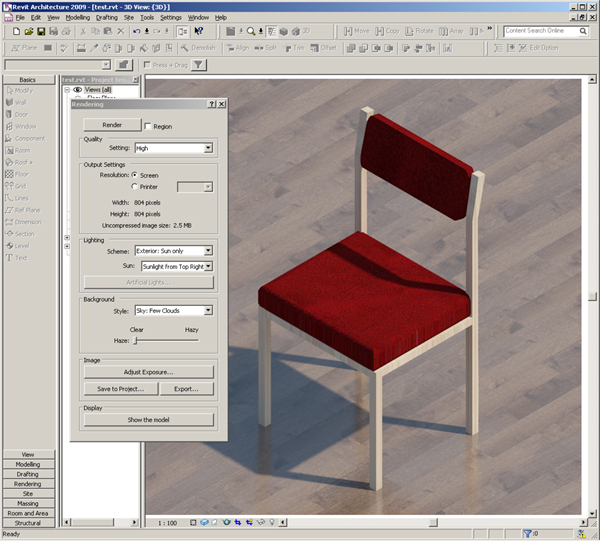This screenshot has height=541, width=600.
Task: Click the What's This help cursor icon
Action: (199, 31)
